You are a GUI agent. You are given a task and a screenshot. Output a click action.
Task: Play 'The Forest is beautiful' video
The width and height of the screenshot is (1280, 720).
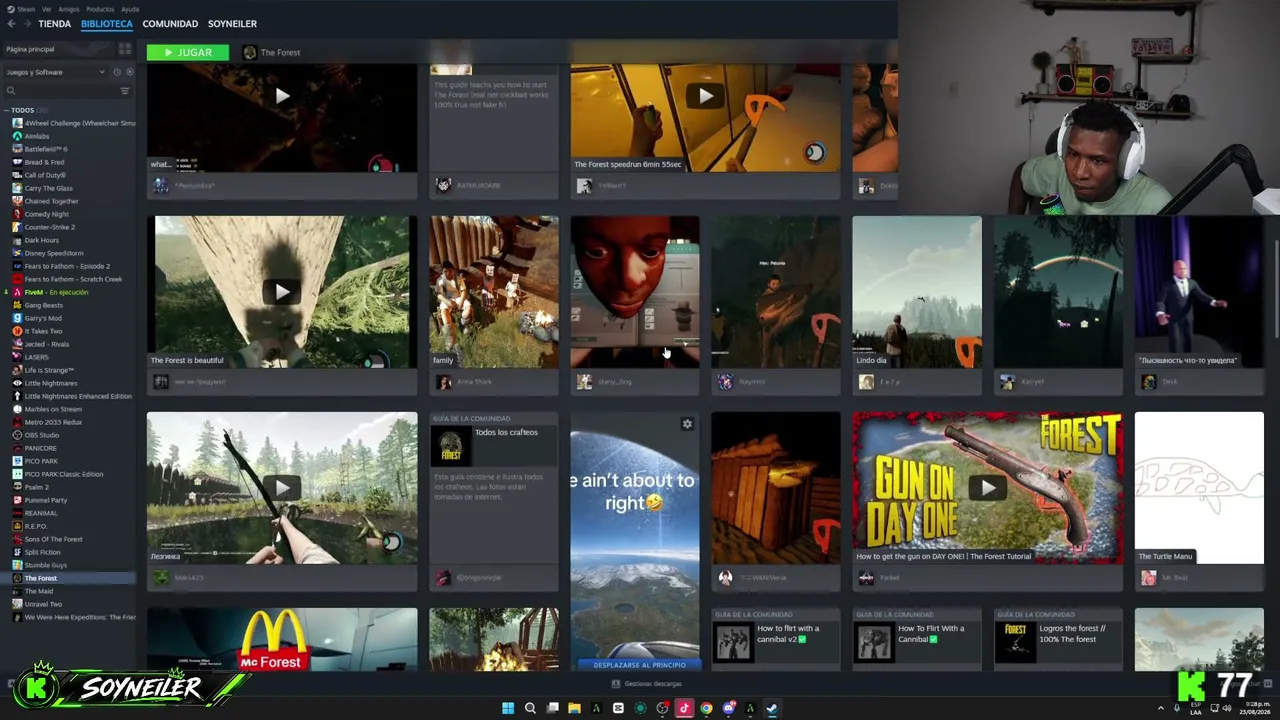tap(282, 292)
